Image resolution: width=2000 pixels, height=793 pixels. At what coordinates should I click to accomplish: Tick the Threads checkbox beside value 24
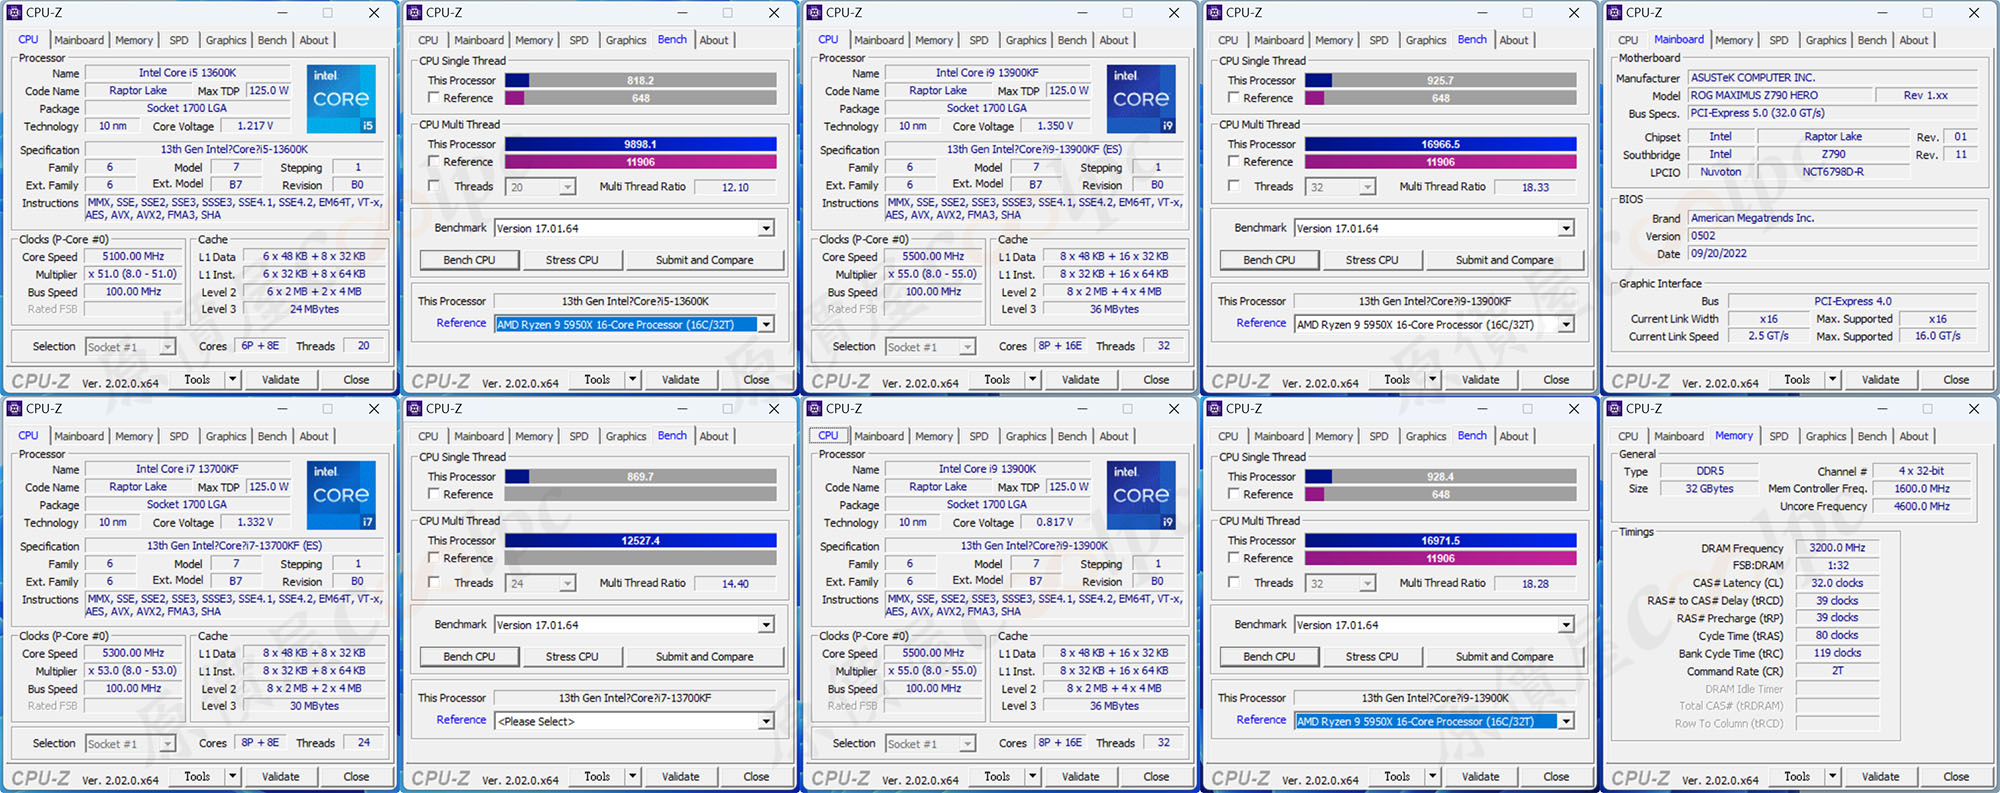tap(434, 582)
